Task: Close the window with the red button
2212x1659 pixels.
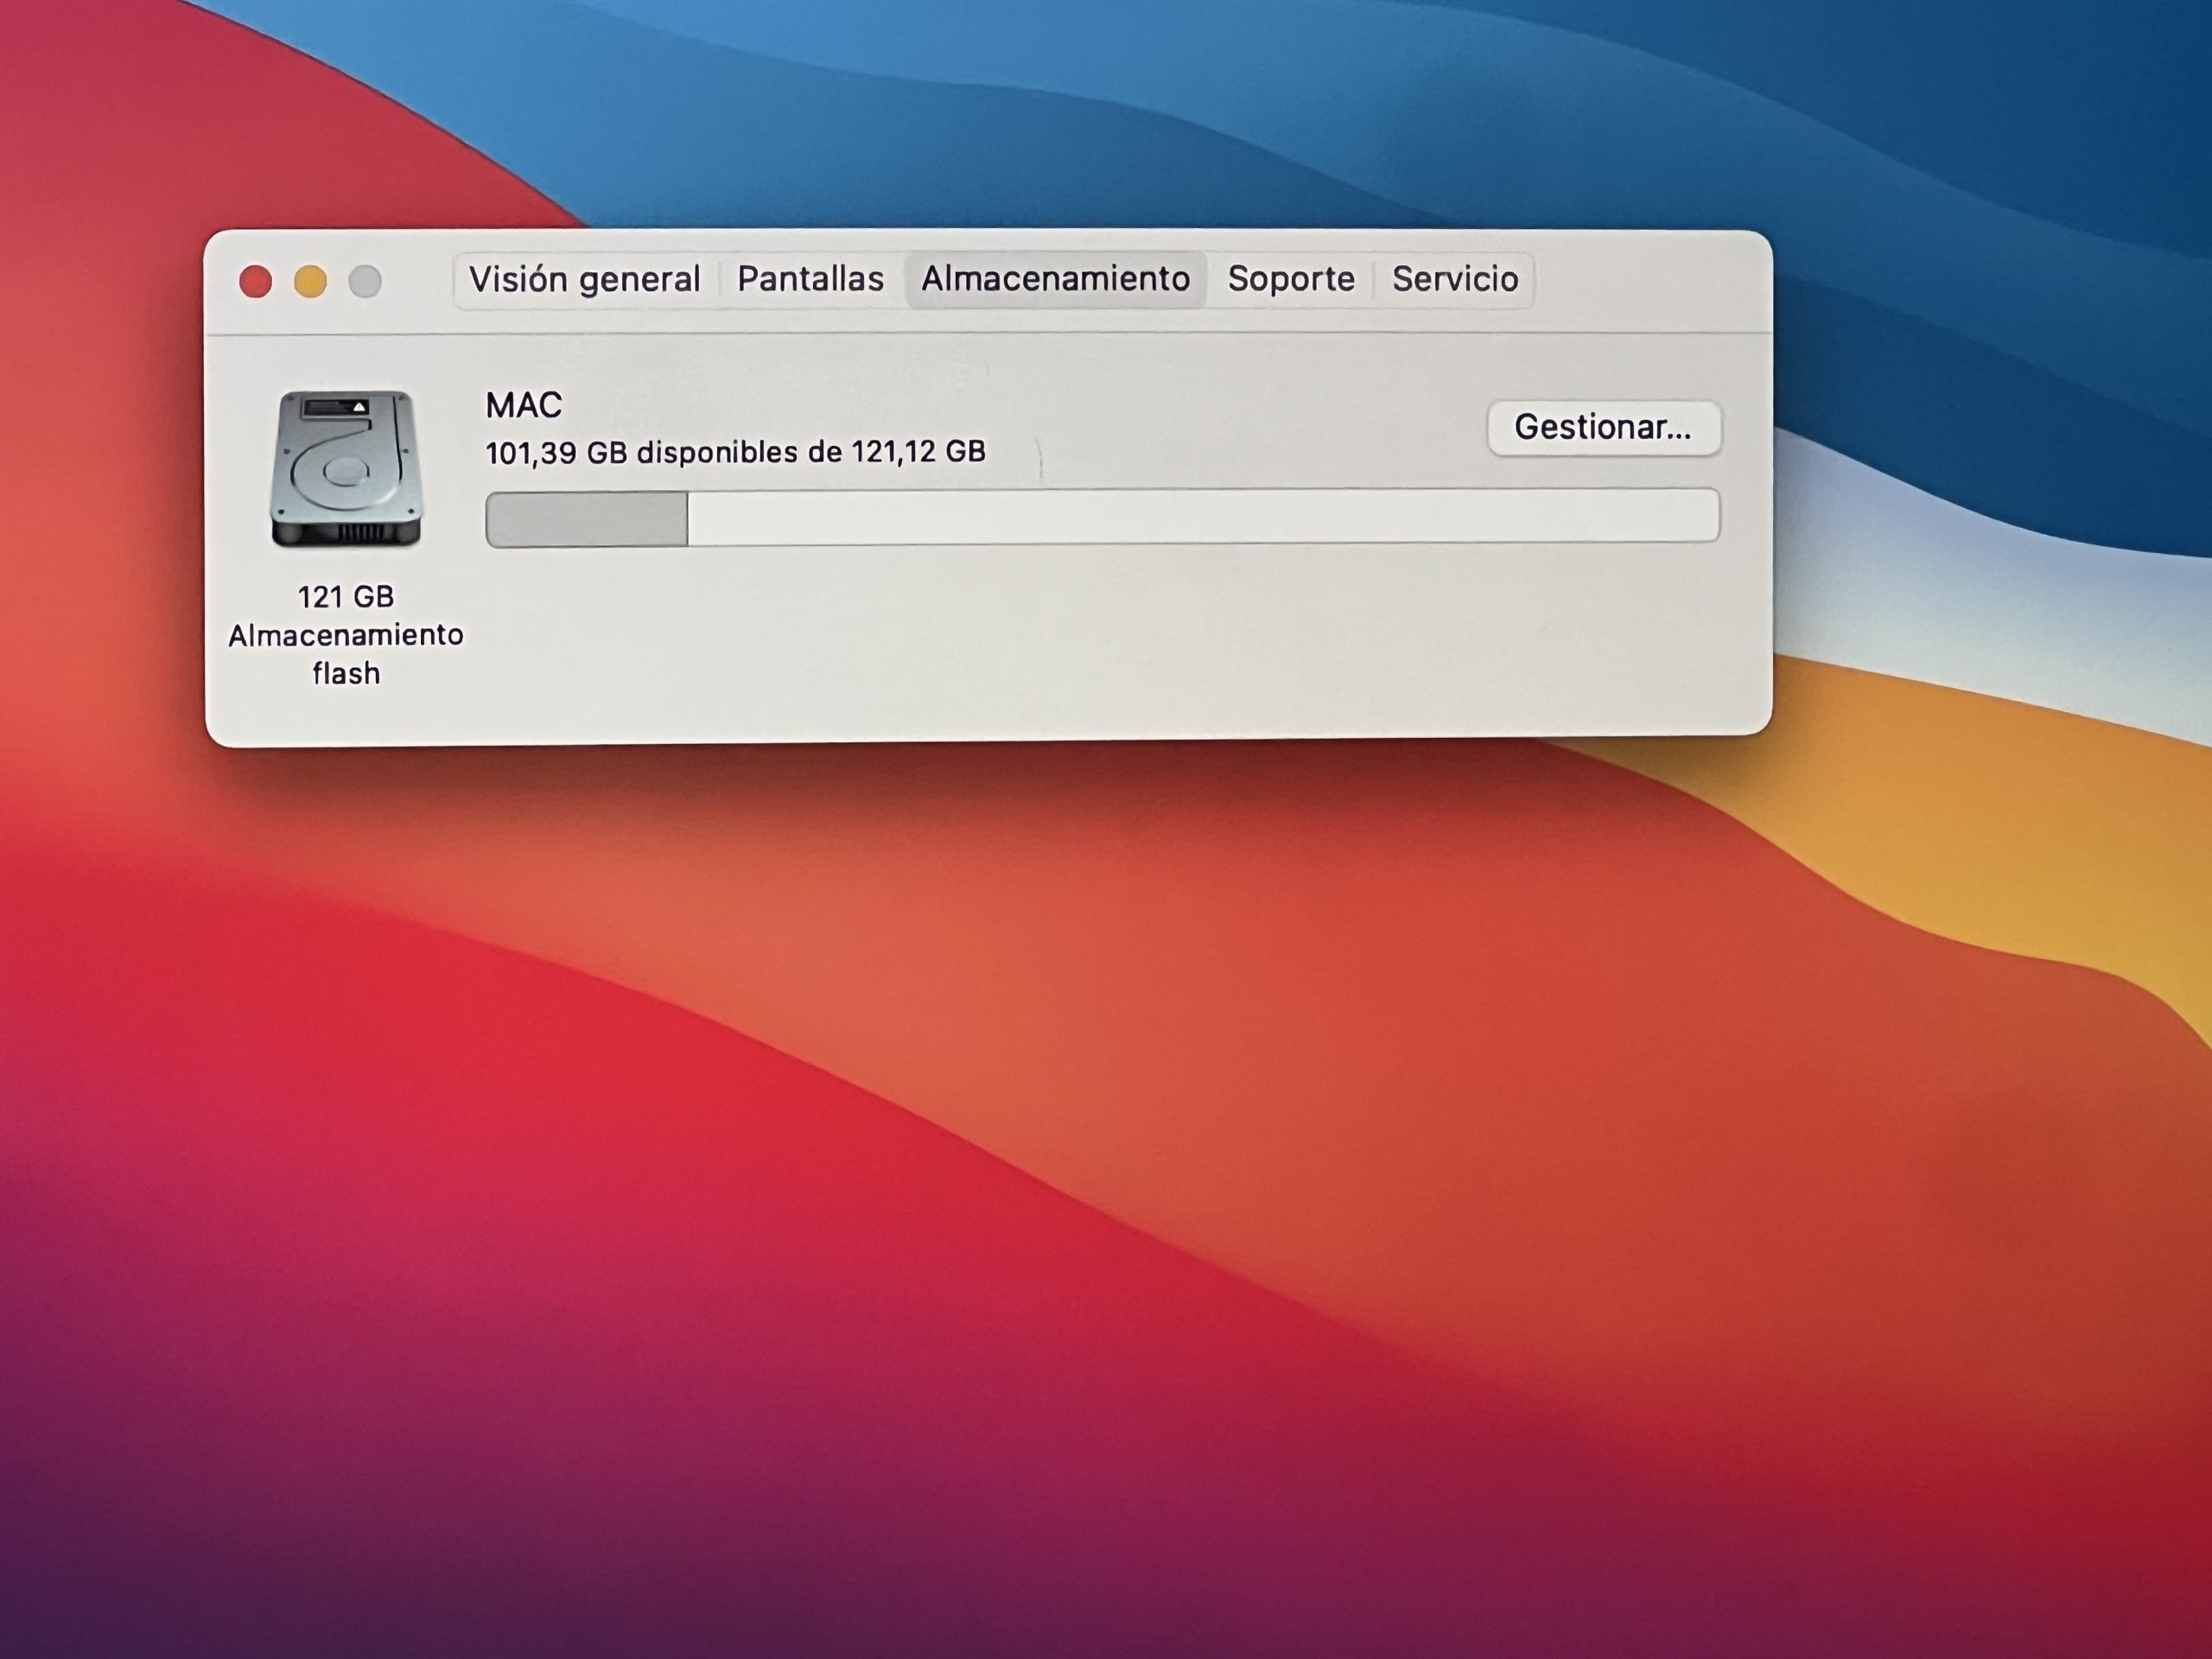Action: point(256,282)
